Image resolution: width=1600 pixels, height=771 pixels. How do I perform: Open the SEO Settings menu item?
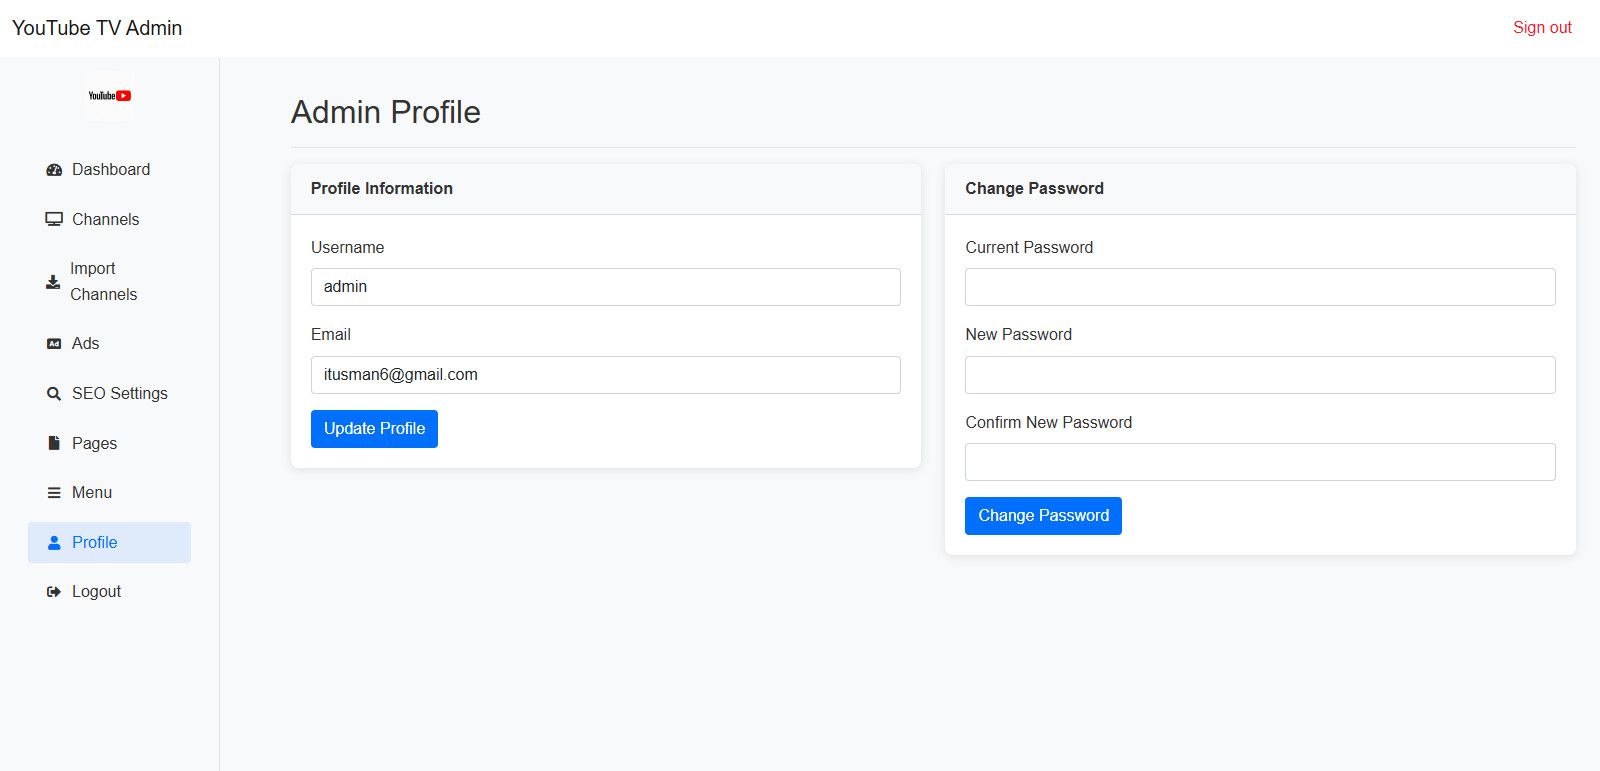pos(119,394)
